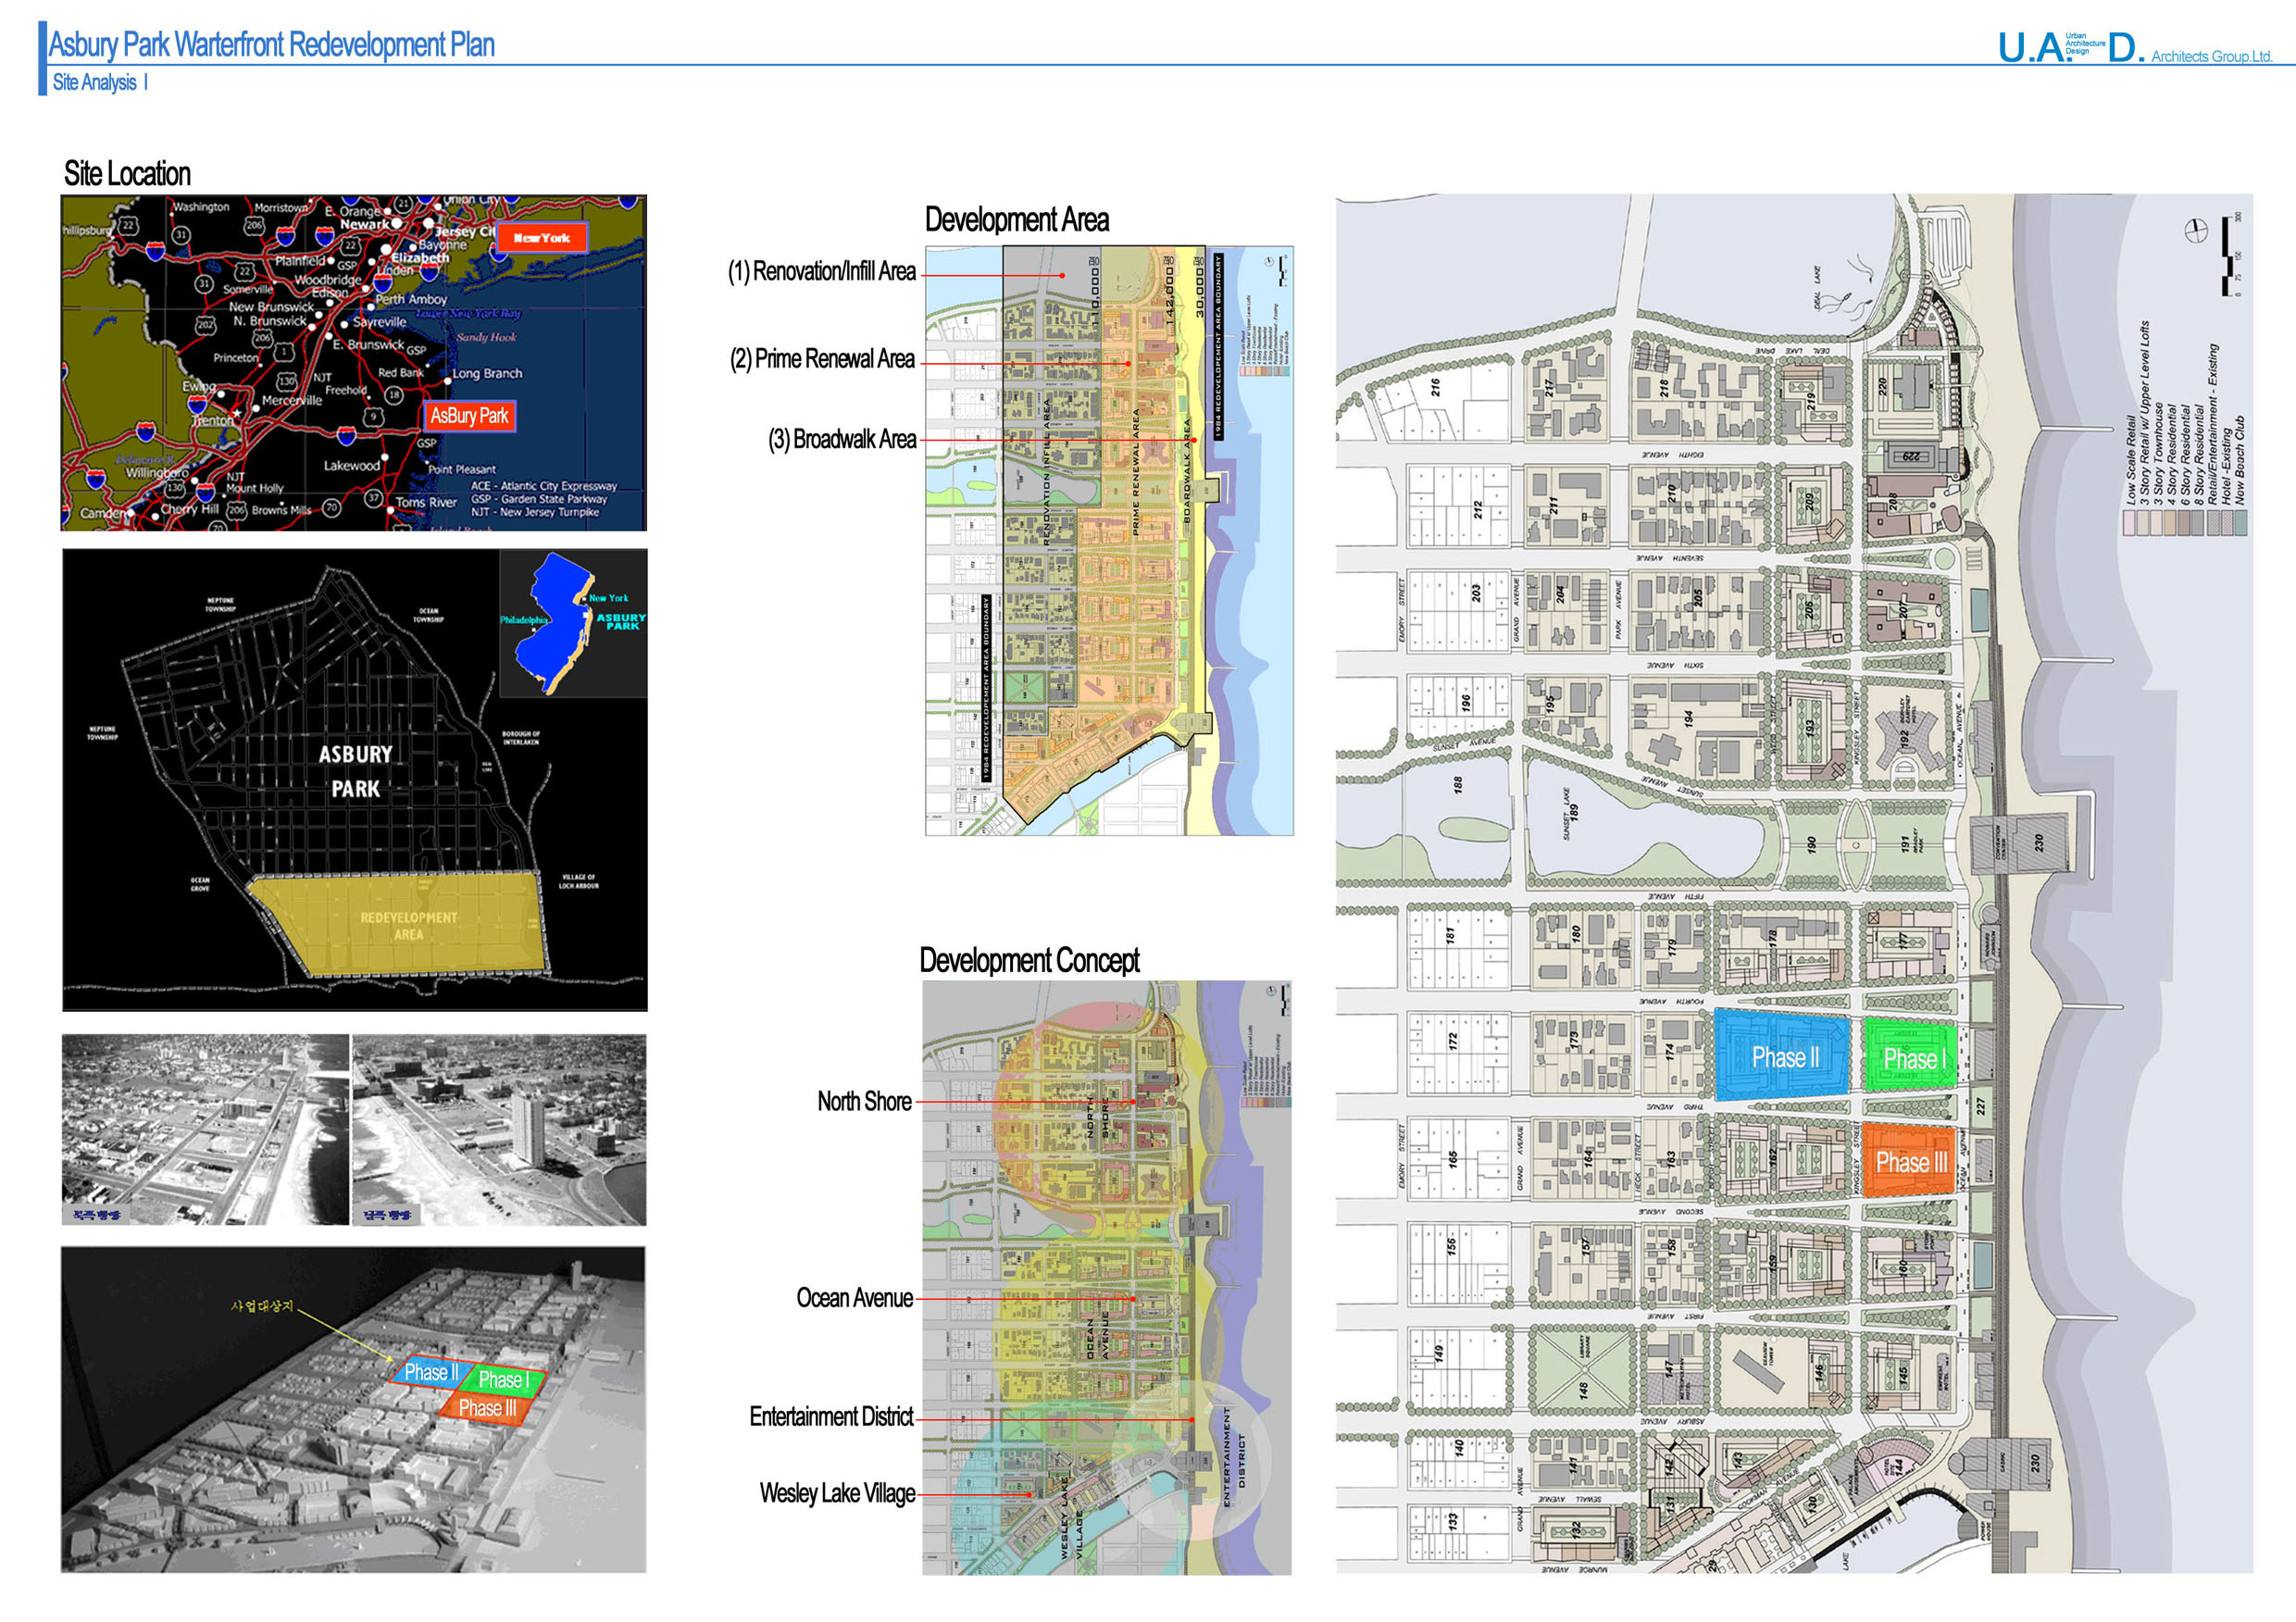Screen dimensions: 2296x1622
Task: Click block number 181 on large map
Action: pos(1450,937)
